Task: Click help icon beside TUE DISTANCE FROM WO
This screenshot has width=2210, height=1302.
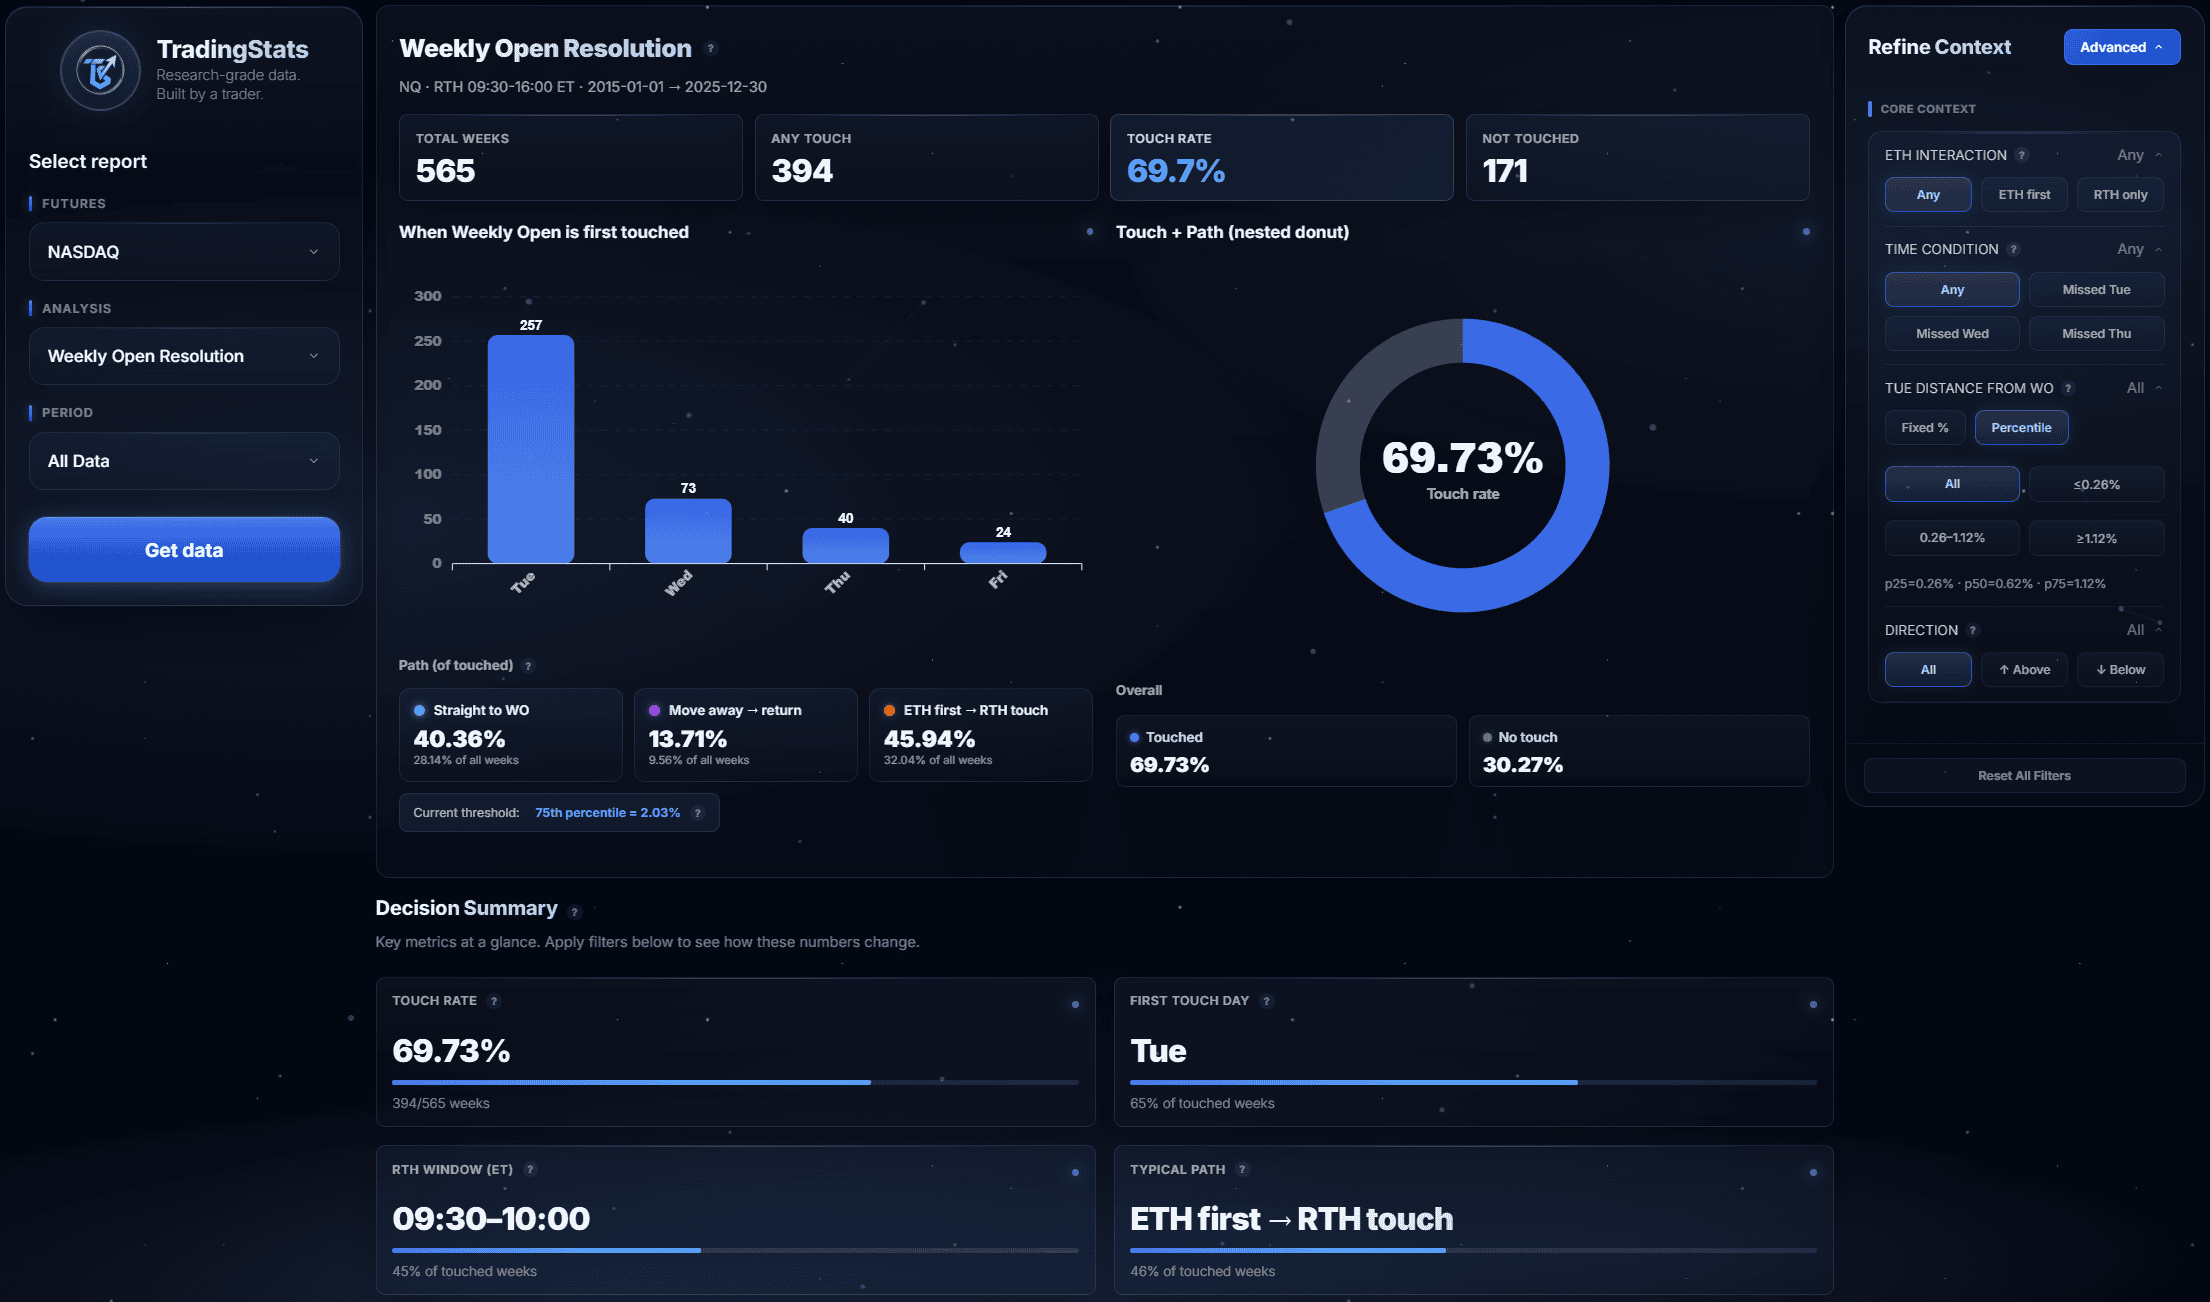Action: (2069, 388)
